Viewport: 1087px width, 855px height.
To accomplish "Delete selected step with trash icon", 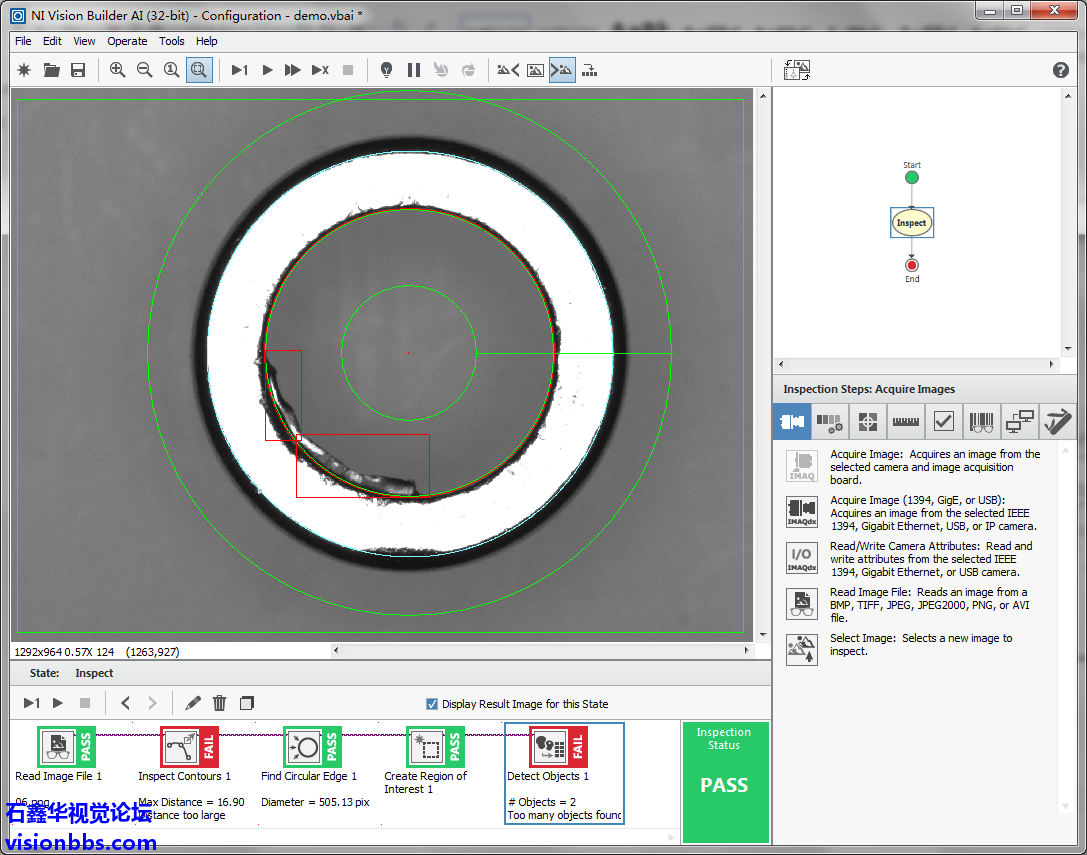I will [220, 703].
